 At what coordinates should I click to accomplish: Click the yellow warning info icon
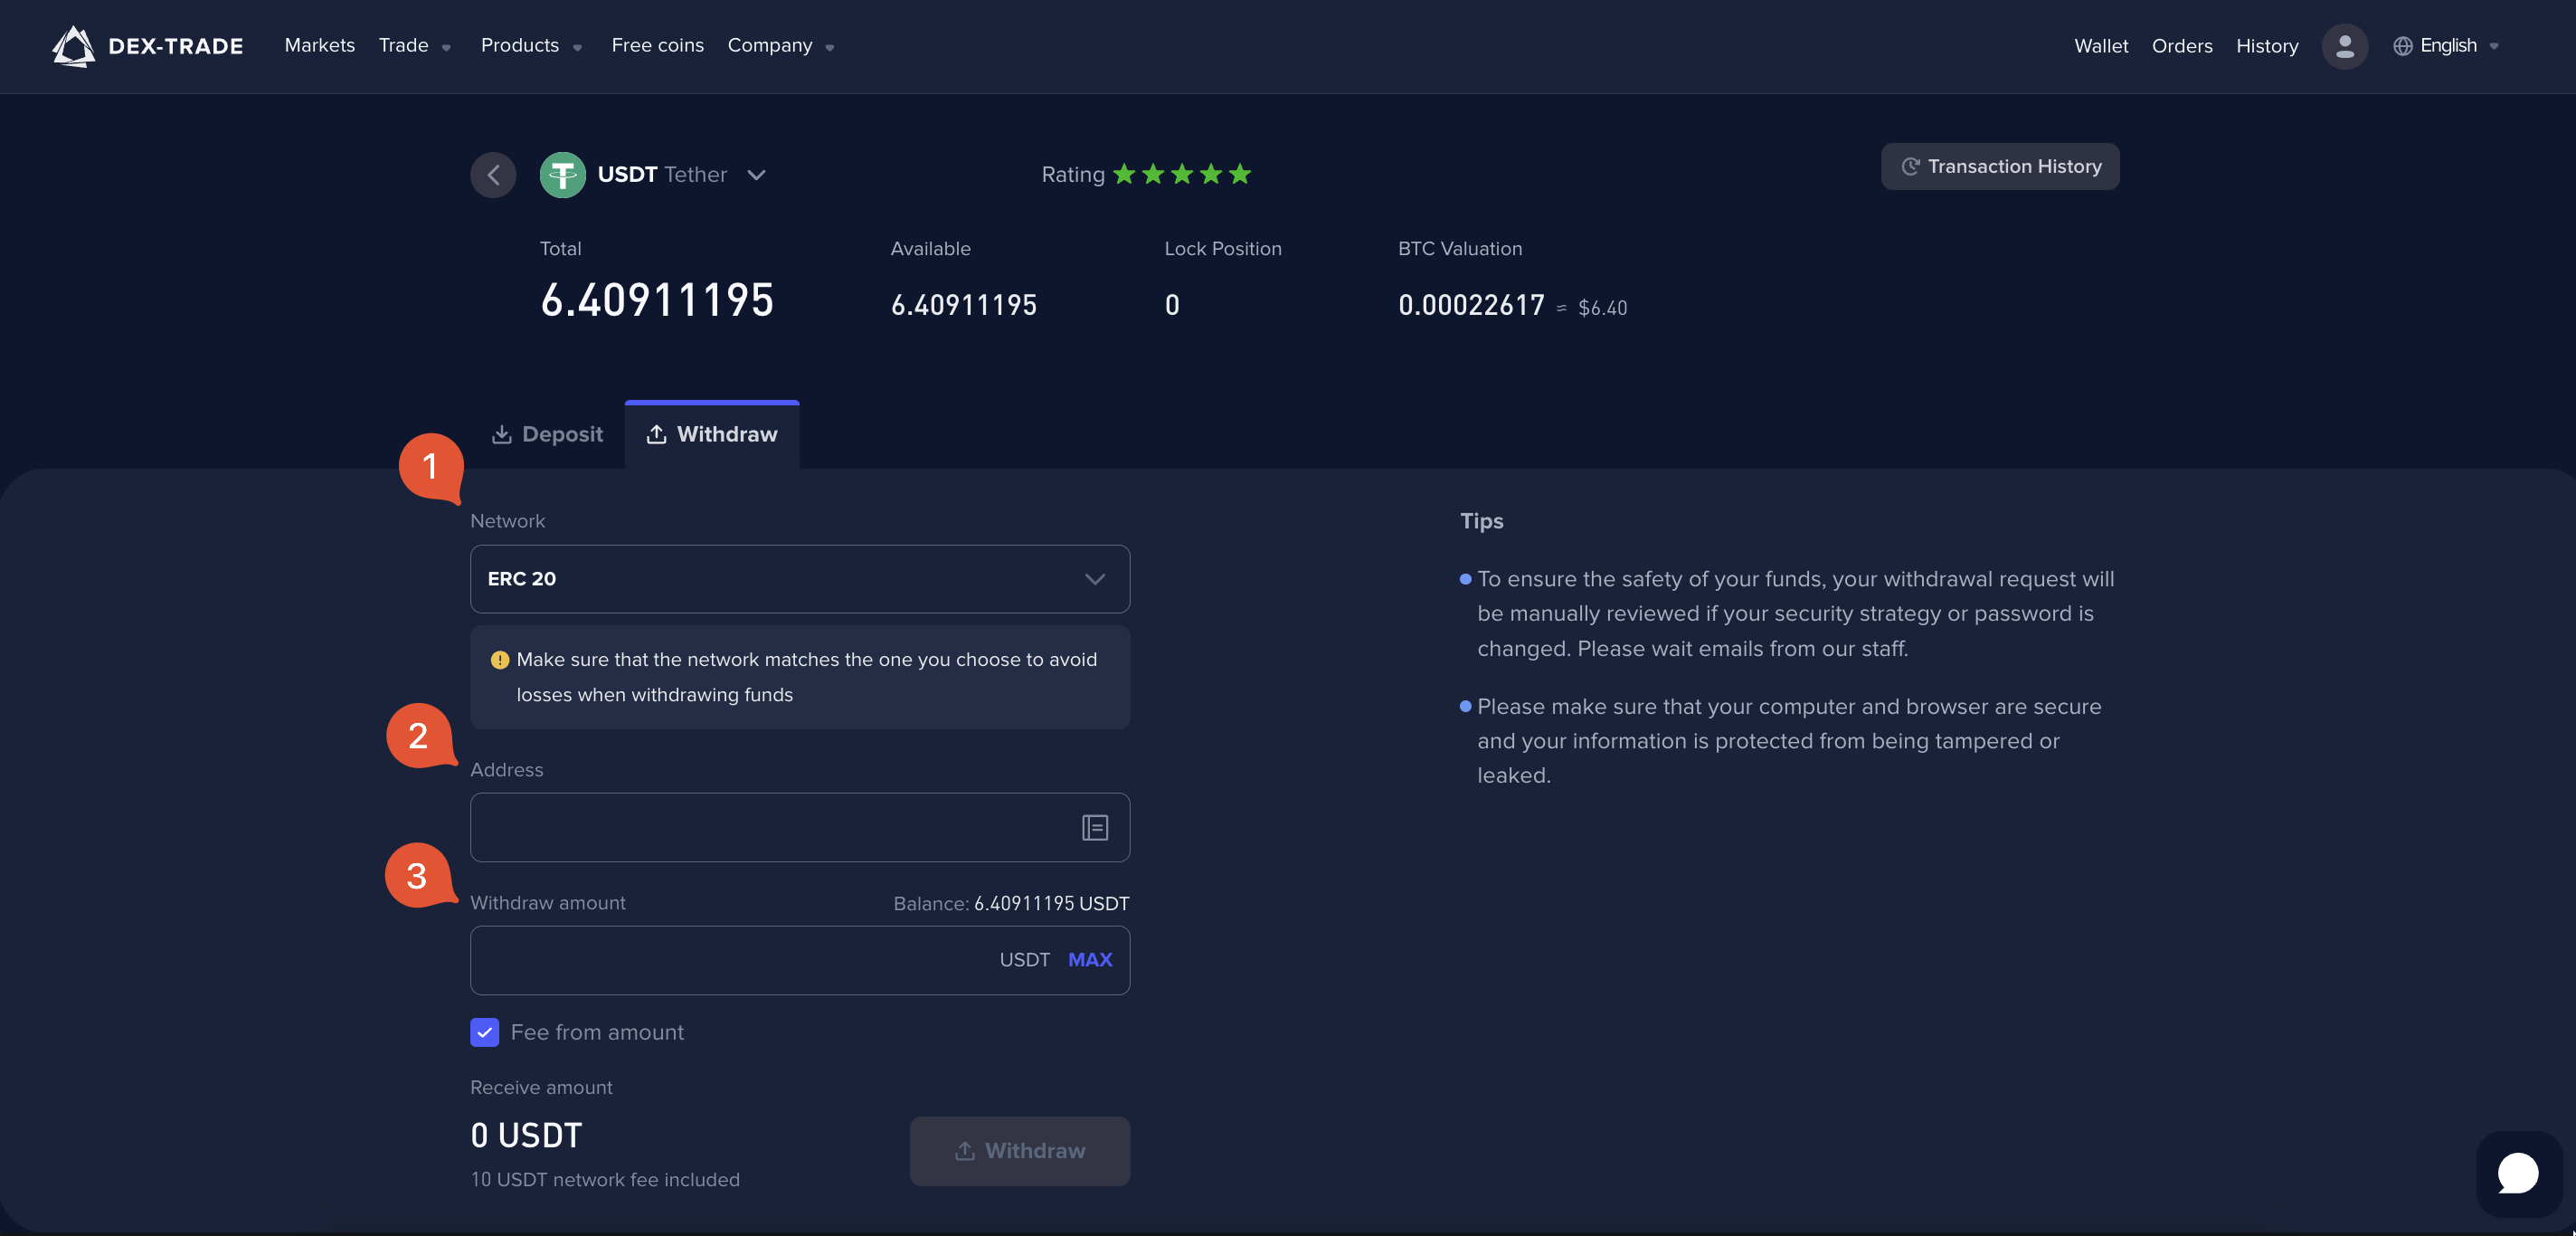point(500,660)
